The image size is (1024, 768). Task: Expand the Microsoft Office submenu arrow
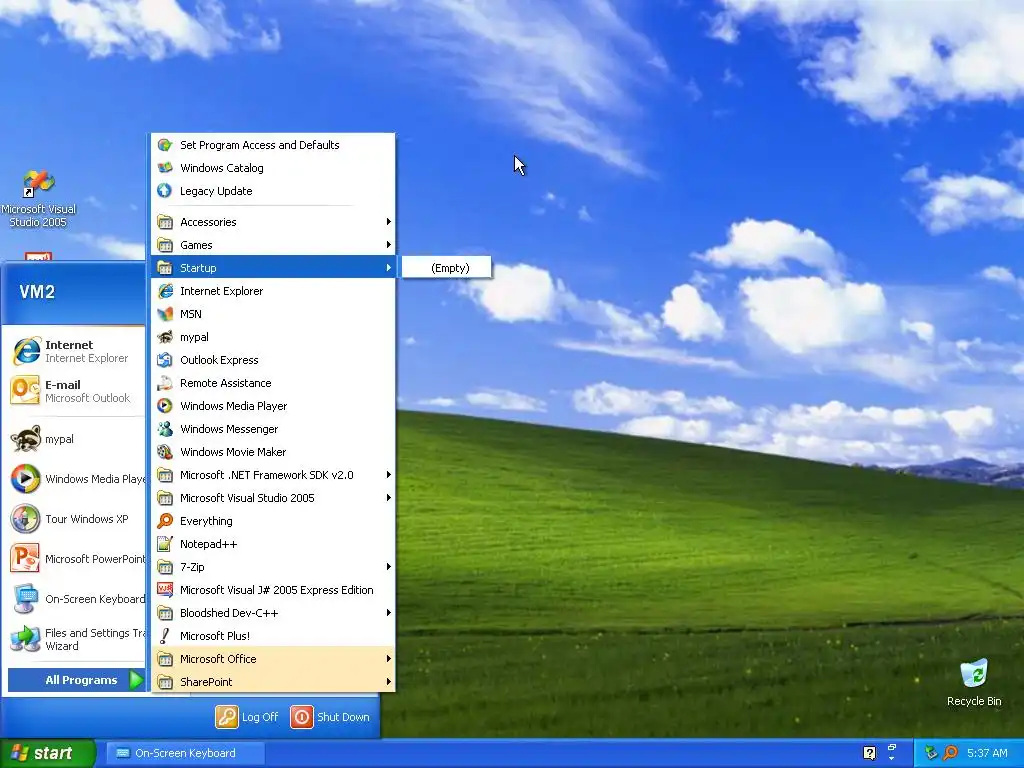pos(389,659)
